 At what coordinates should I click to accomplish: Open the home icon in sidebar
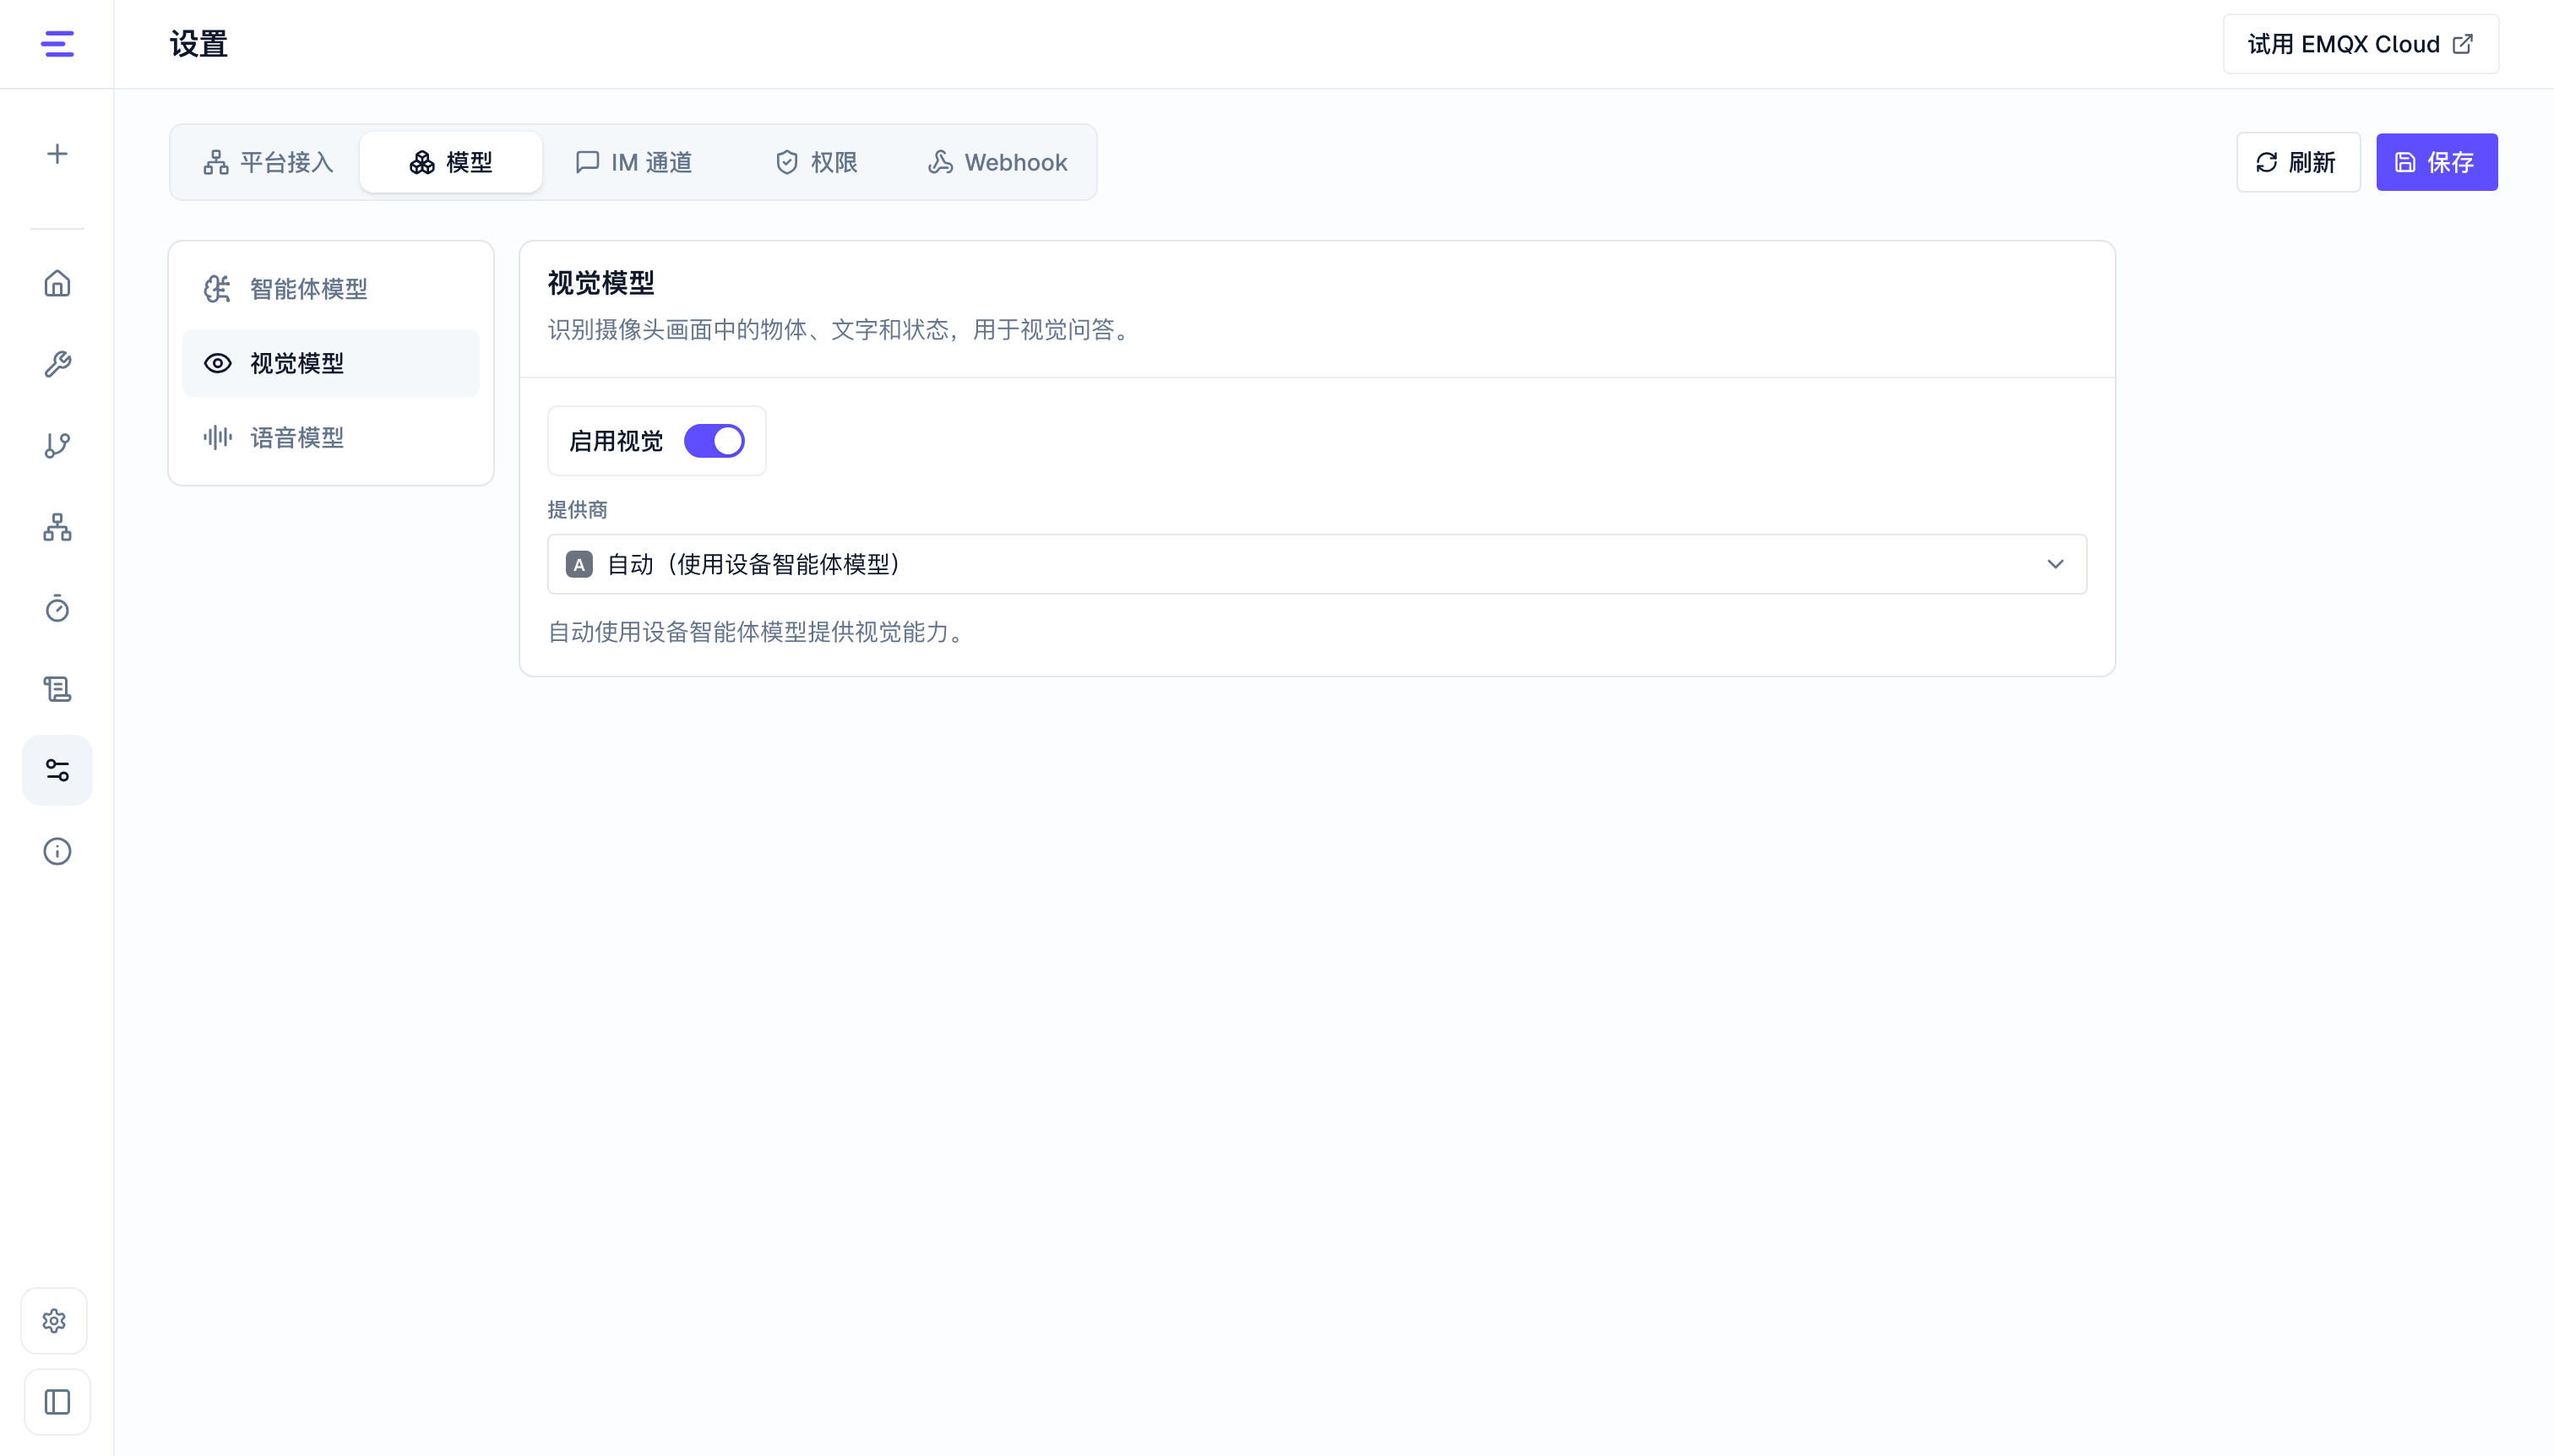tap(57, 284)
